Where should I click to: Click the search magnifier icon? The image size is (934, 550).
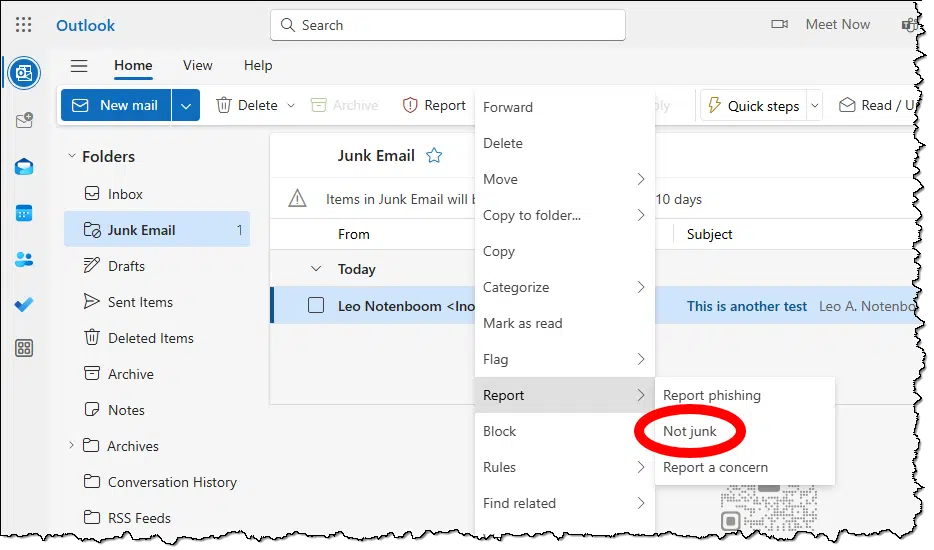(288, 25)
